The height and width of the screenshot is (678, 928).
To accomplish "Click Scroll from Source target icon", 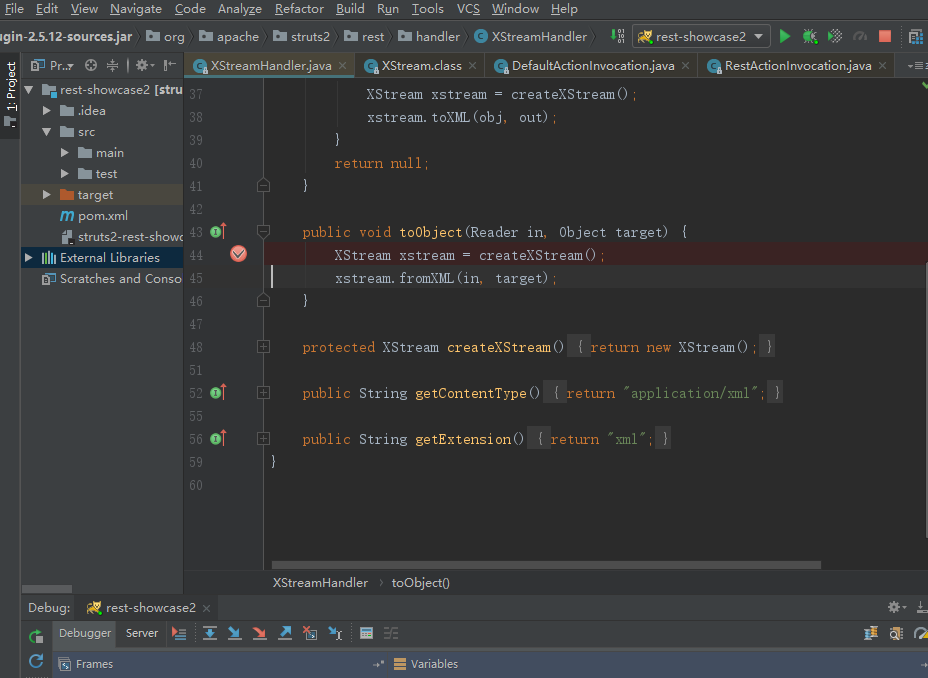I will [91, 65].
